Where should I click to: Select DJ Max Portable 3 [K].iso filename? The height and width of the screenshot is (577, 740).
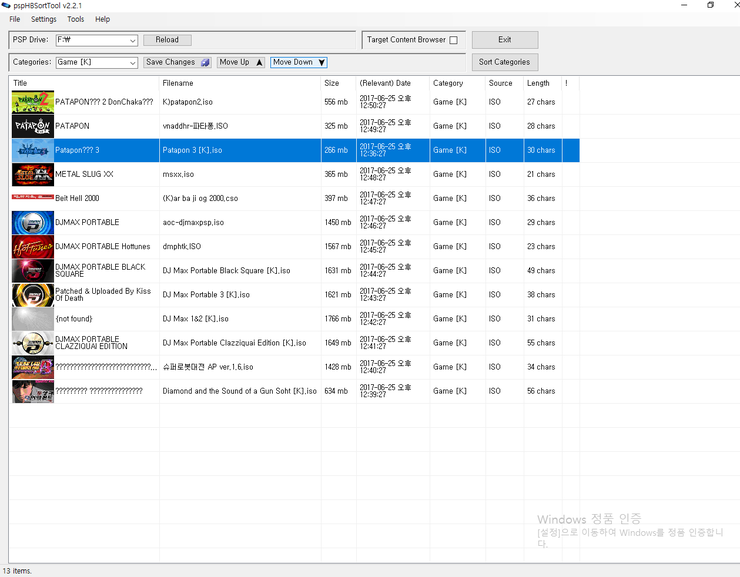(x=206, y=294)
